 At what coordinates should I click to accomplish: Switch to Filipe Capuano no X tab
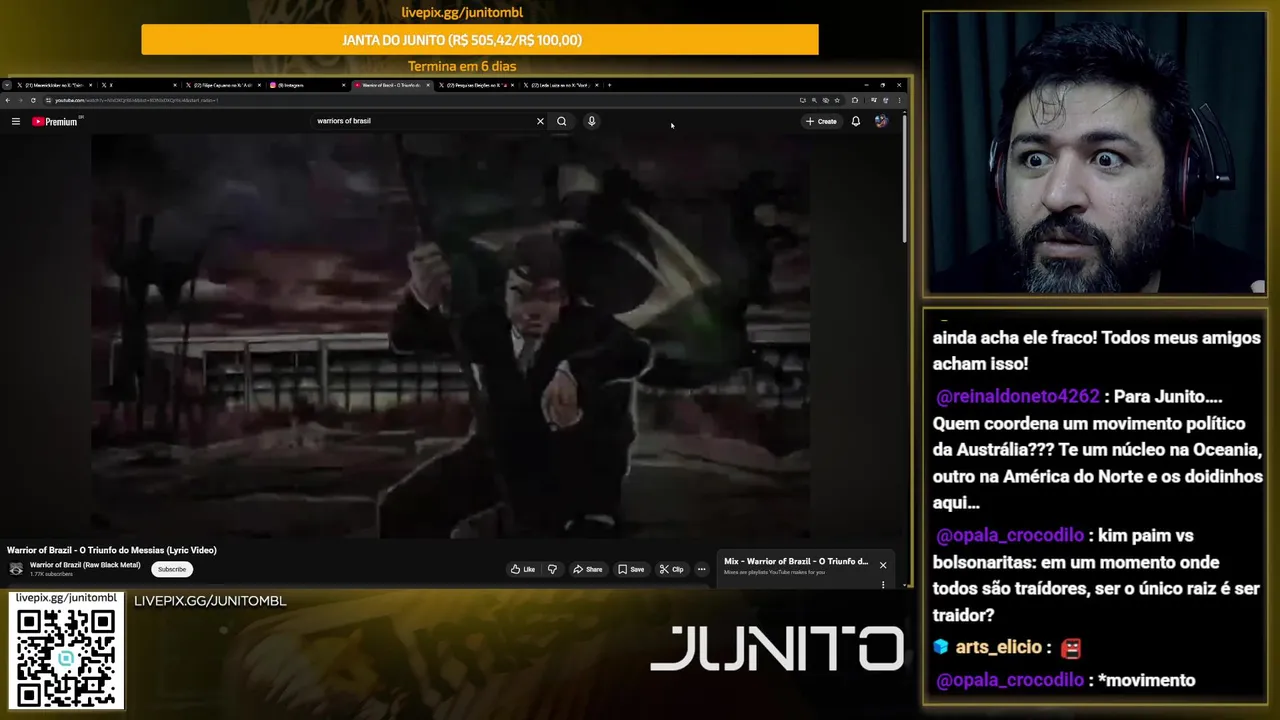pyautogui.click(x=223, y=85)
